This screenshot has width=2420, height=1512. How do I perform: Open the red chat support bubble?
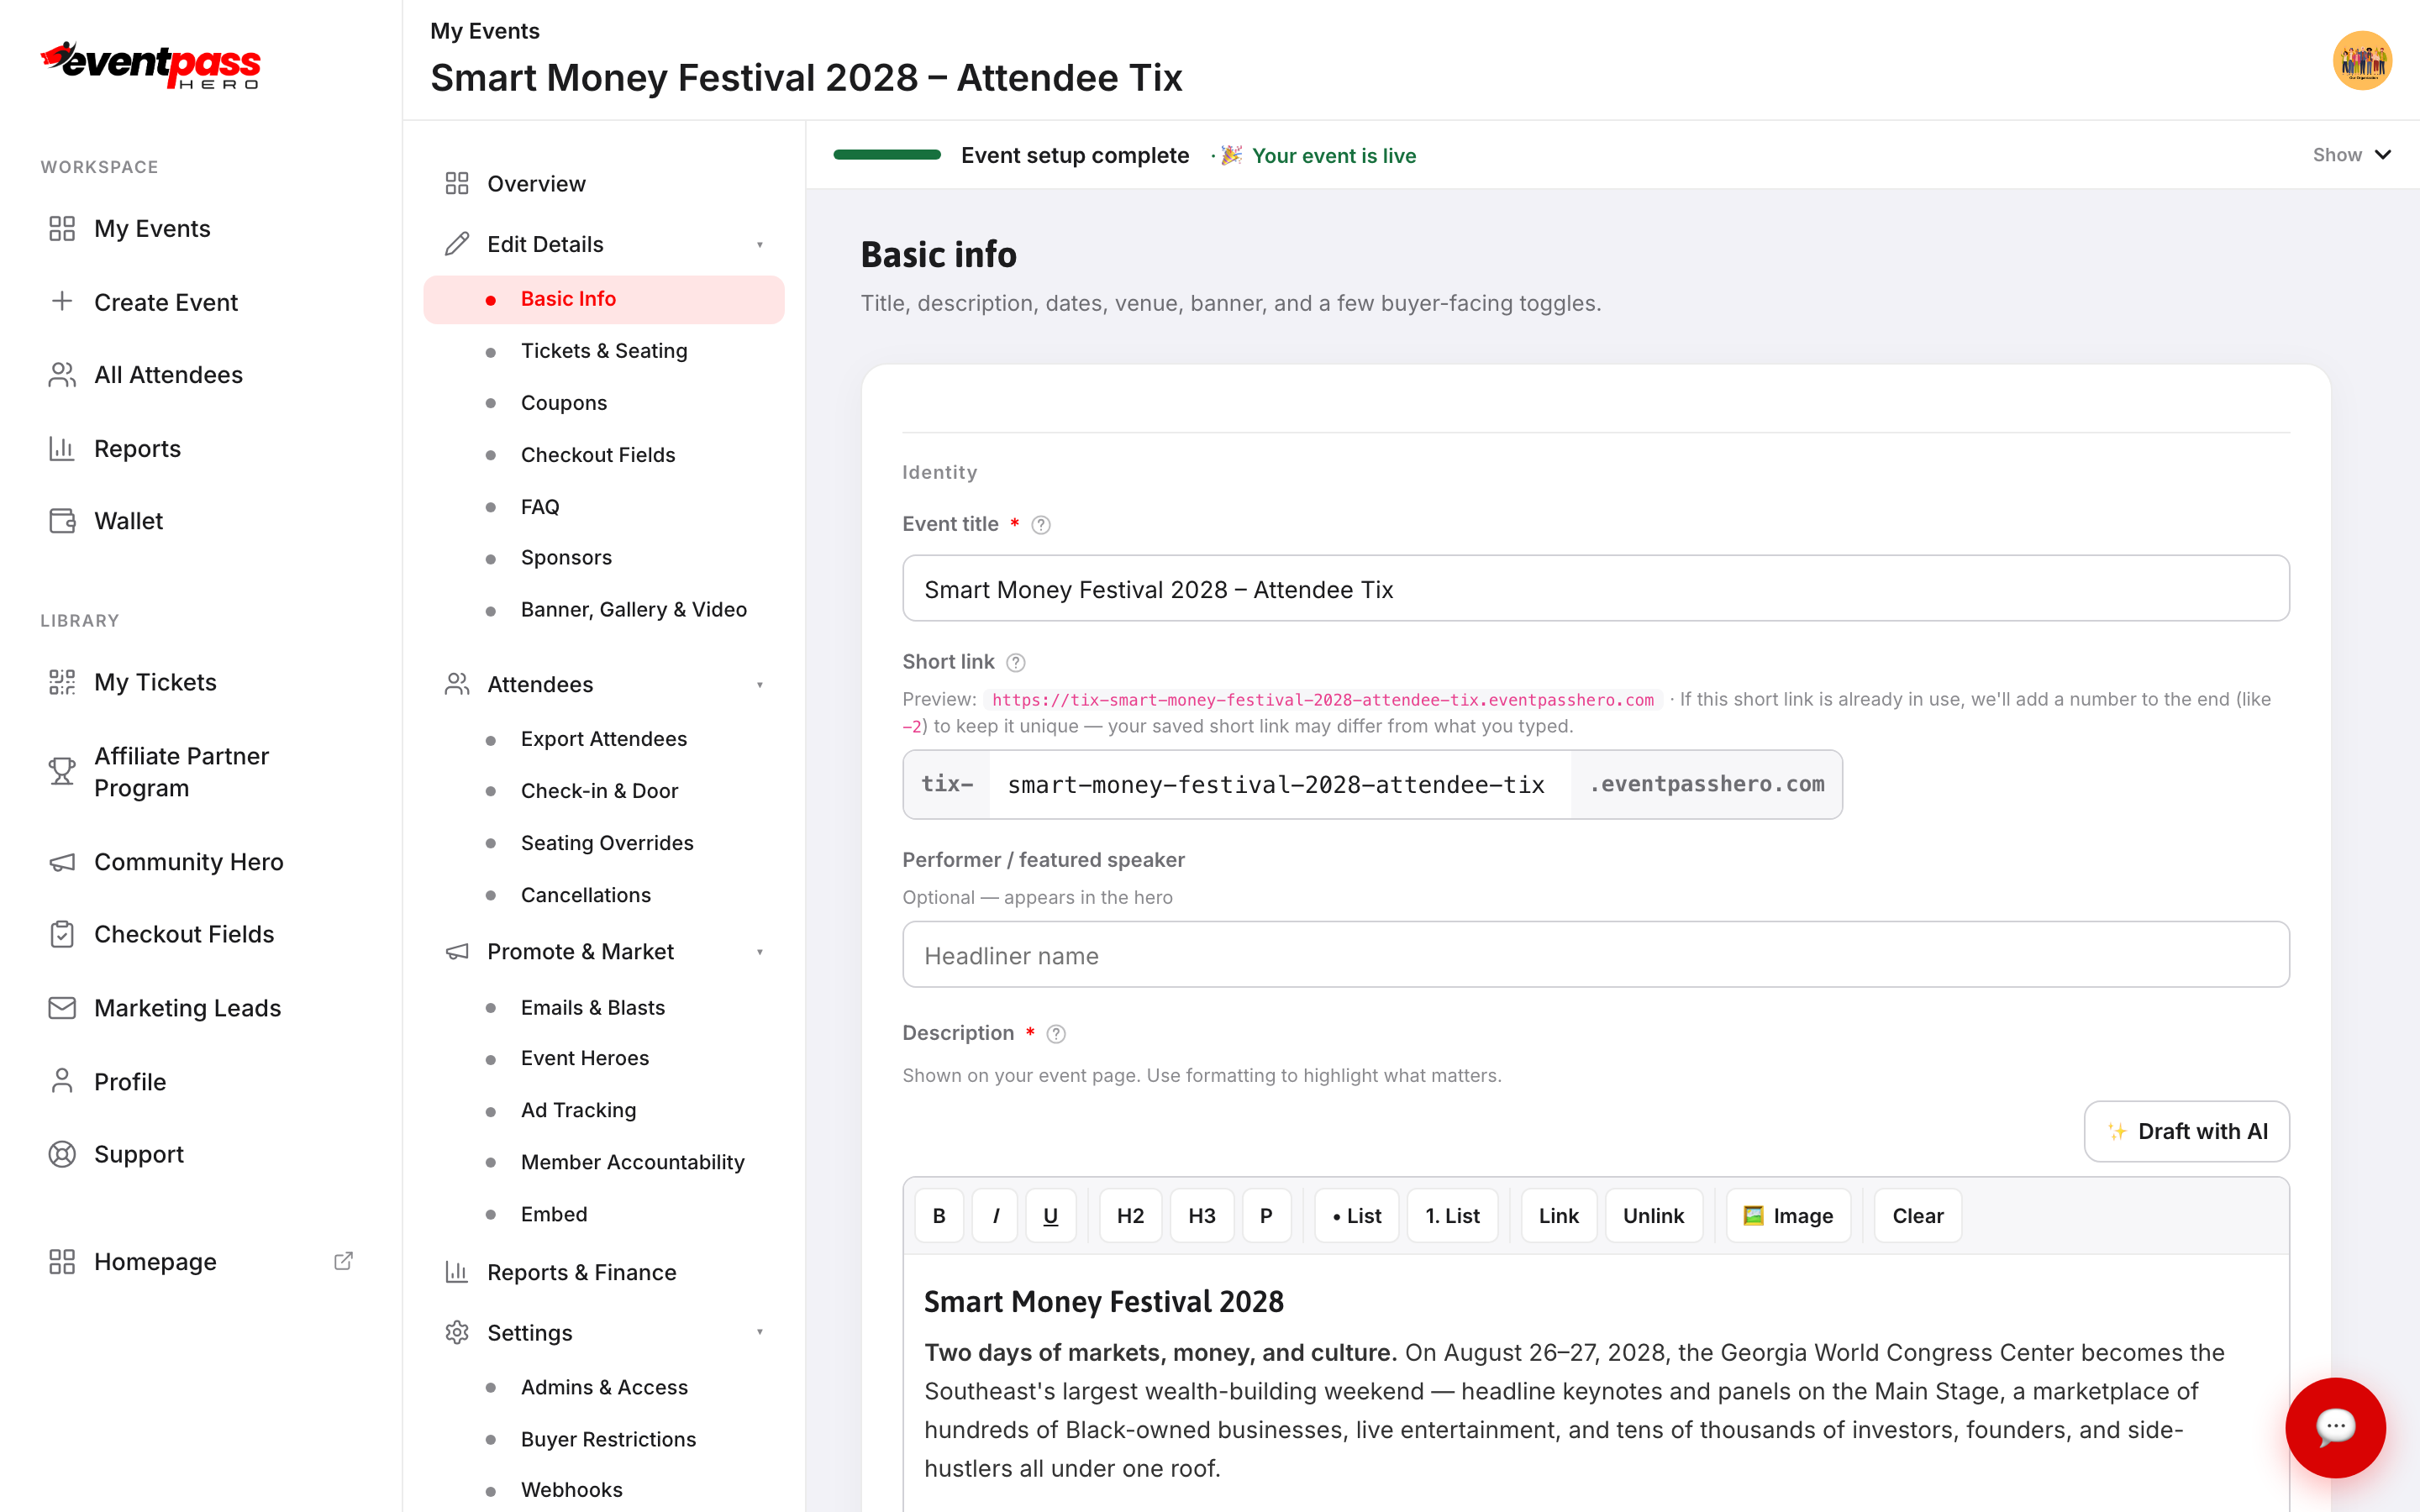pyautogui.click(x=2335, y=1427)
